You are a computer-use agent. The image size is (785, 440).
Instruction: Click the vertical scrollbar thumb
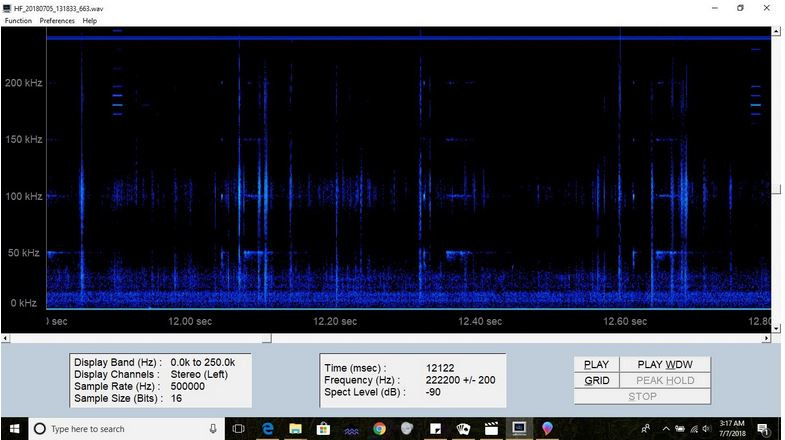tap(776, 189)
